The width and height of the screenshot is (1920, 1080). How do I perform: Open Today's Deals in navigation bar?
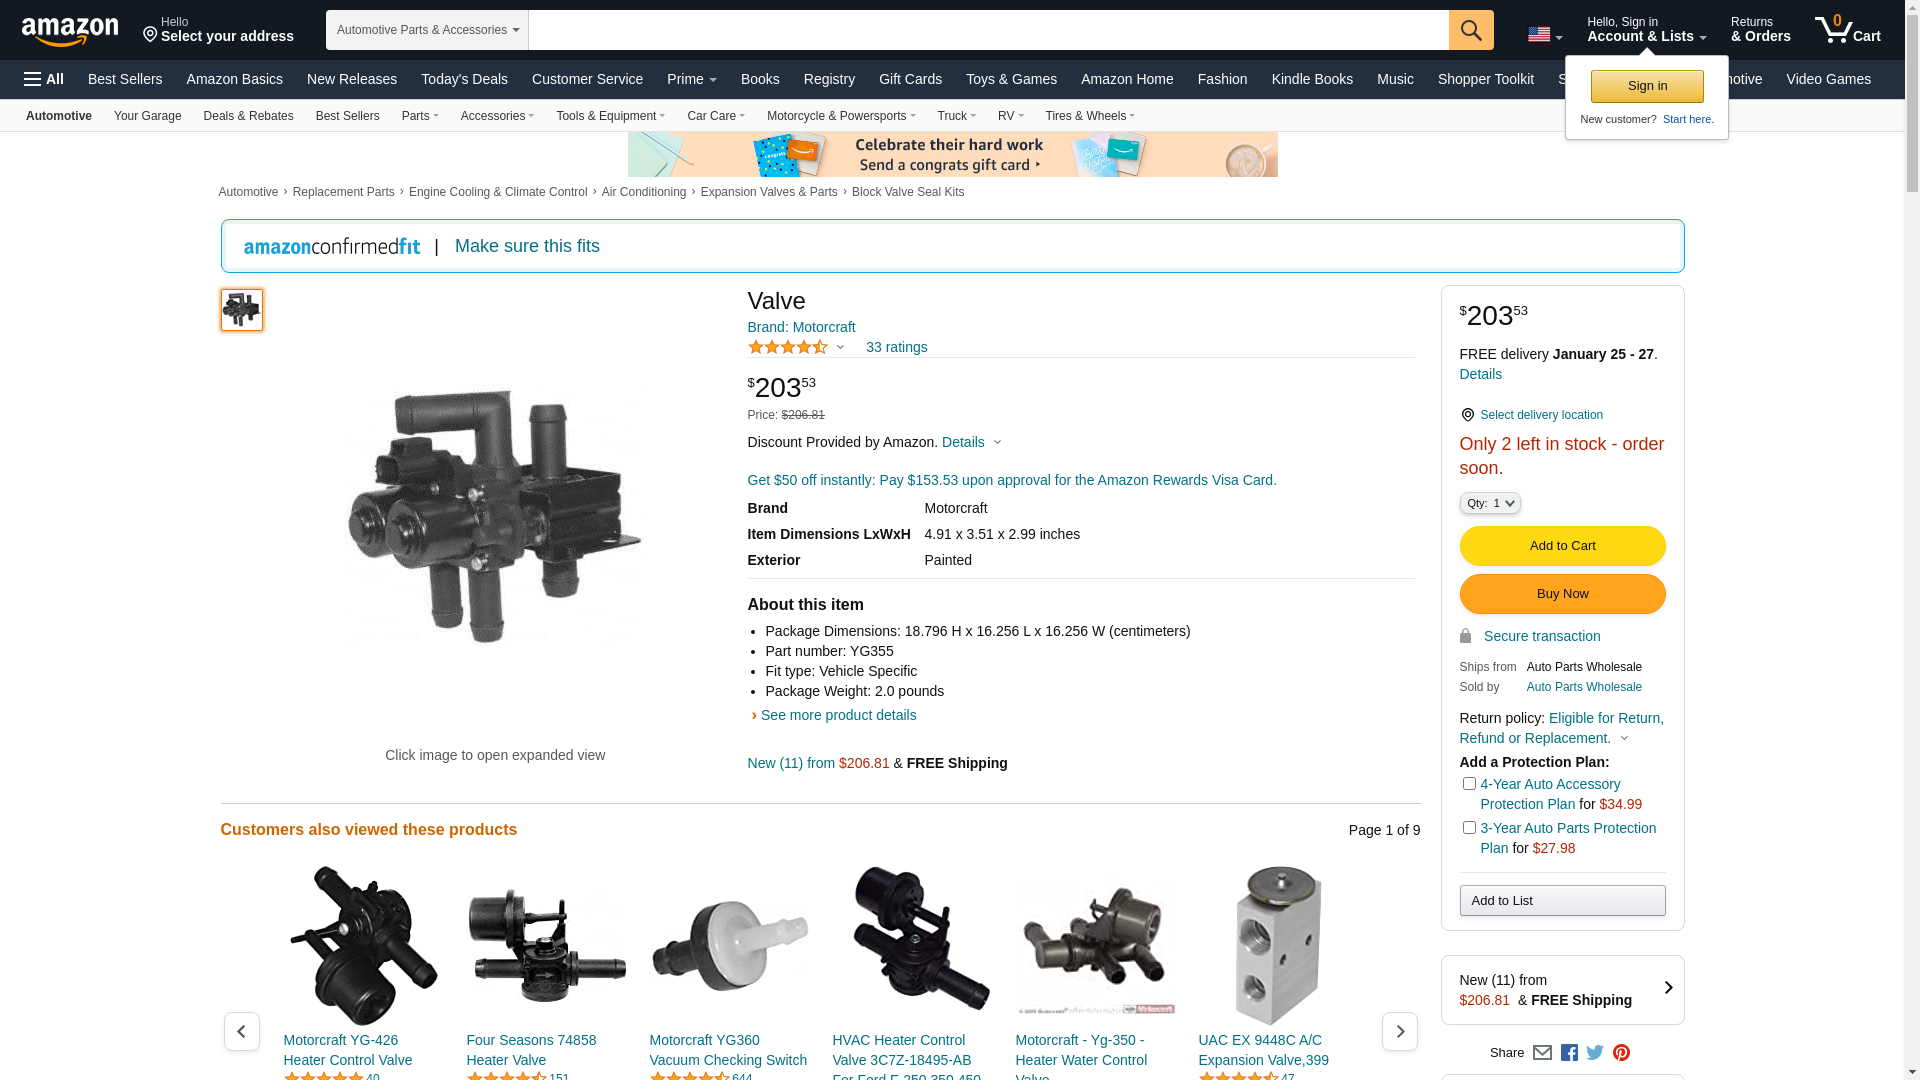coord(464,79)
